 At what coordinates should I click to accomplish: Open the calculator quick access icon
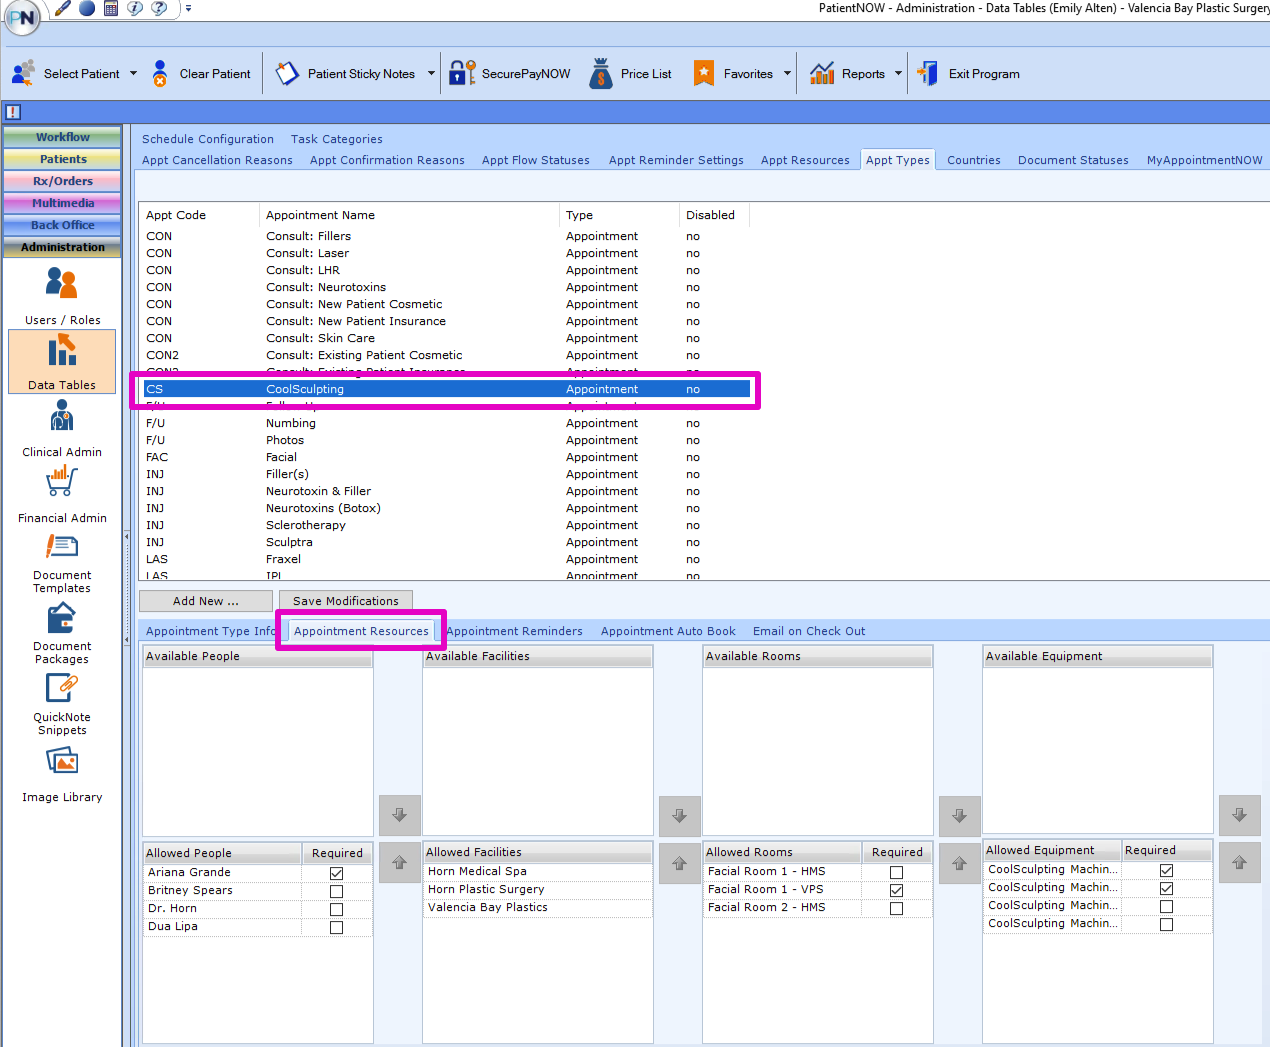pos(111,8)
